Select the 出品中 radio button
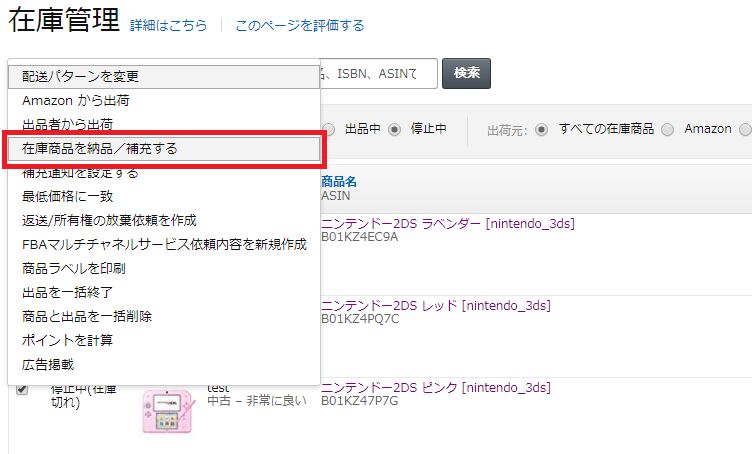The image size is (752, 454). pos(329,129)
